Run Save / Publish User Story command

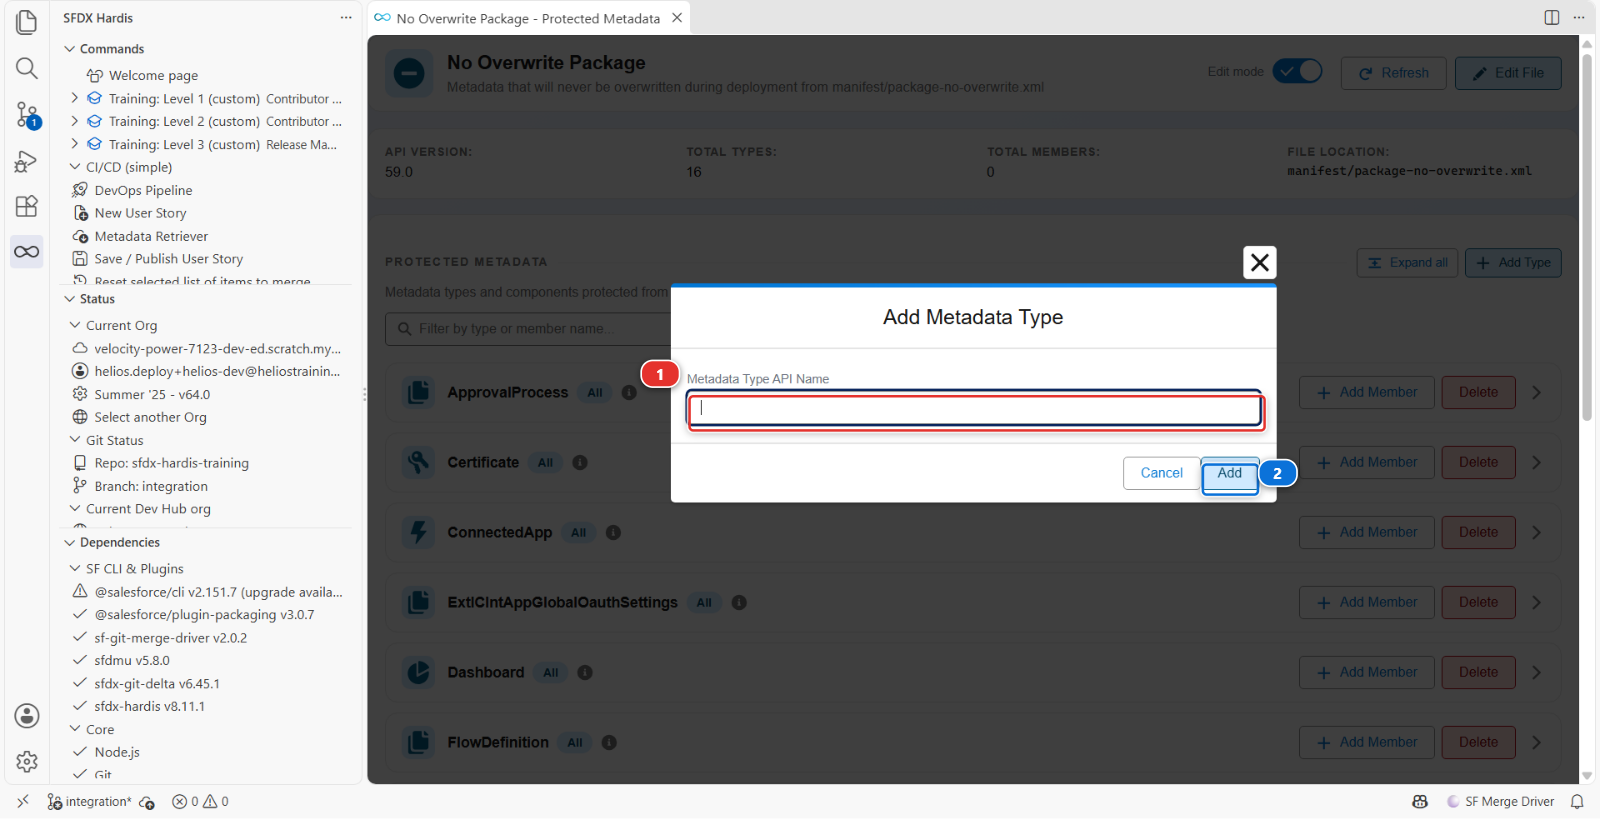168,259
